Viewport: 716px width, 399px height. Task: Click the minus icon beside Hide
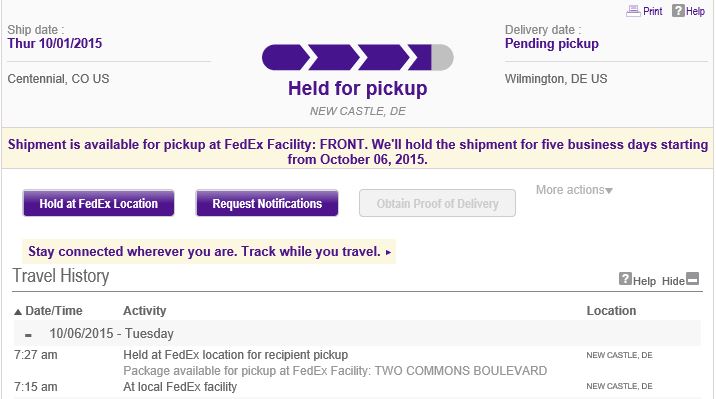pos(693,278)
